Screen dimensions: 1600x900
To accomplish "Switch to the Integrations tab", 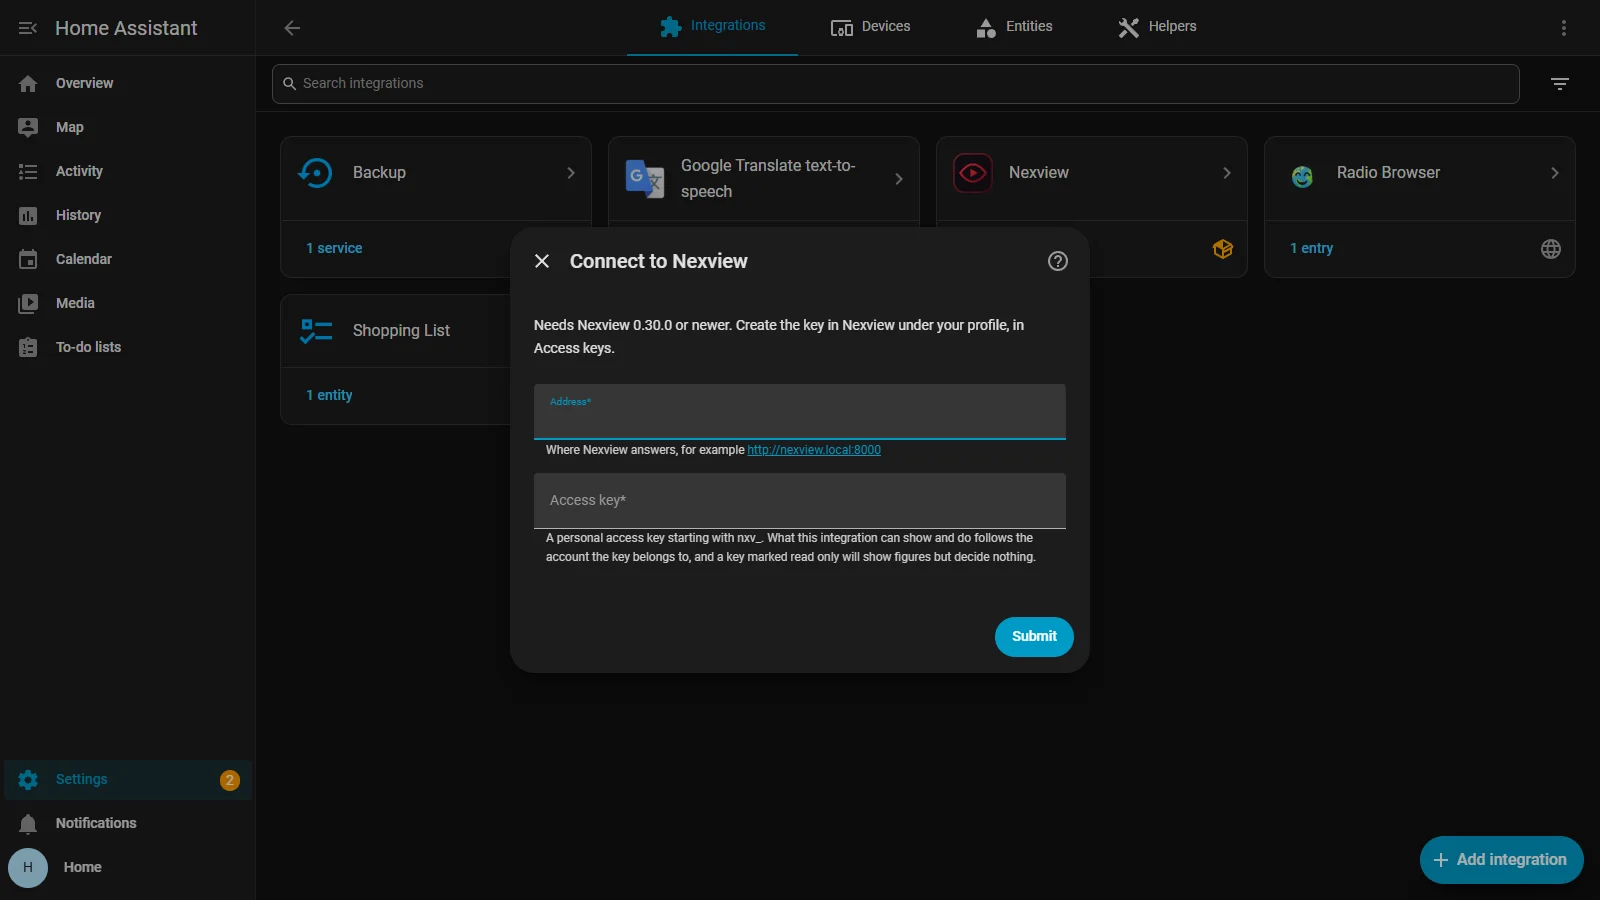I will point(712,27).
